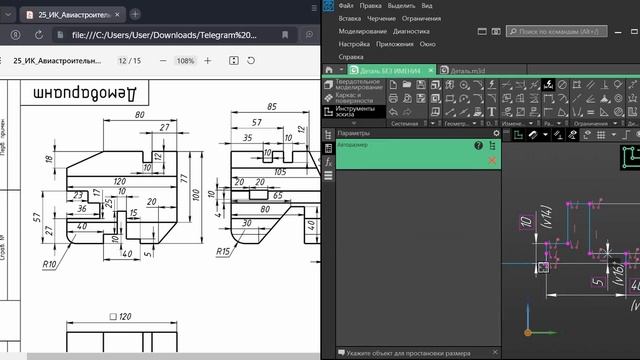Go to KOMPAS home start page icon

[329, 70]
